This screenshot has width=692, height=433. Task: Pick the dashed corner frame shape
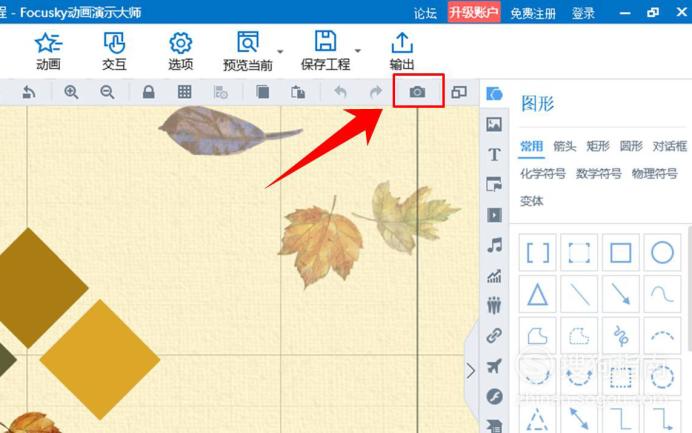pos(579,253)
